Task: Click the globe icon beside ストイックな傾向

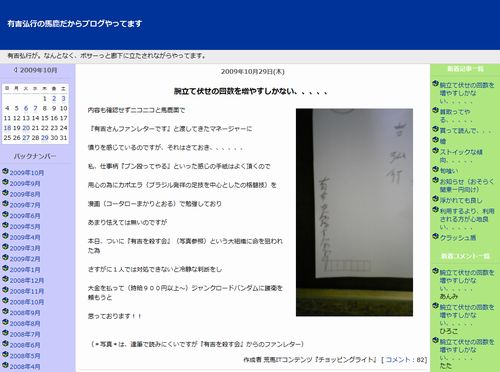Action: [435, 151]
